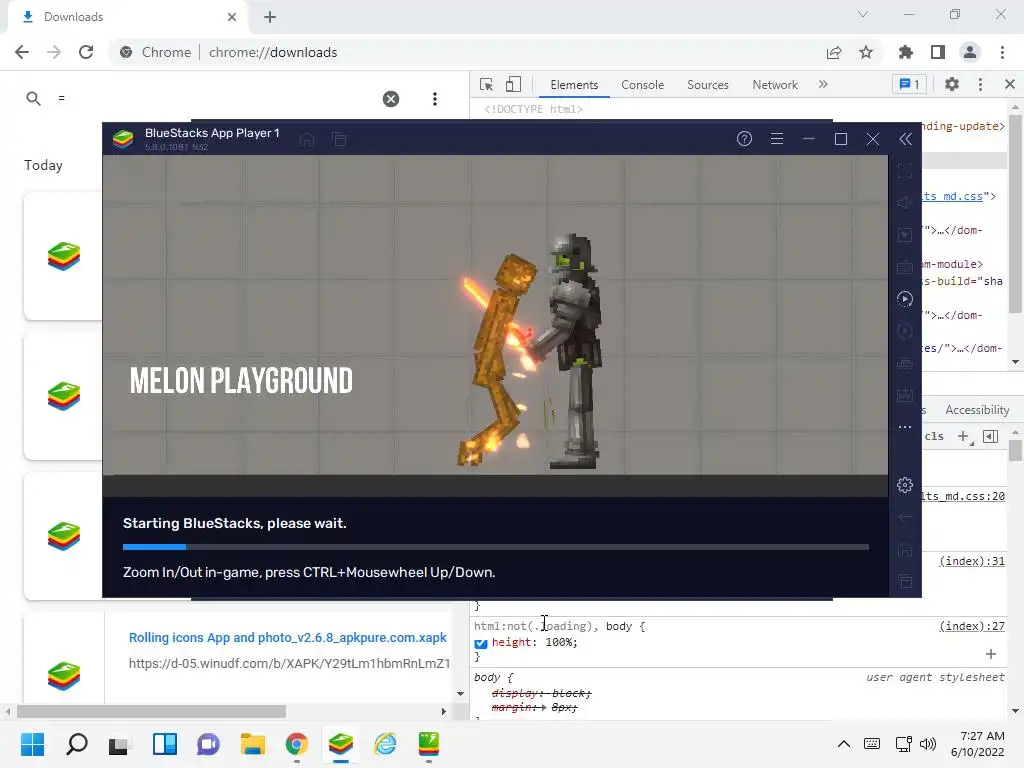Click the BlueStacks loading progress bar
The width and height of the screenshot is (1024, 768).
(x=496, y=547)
